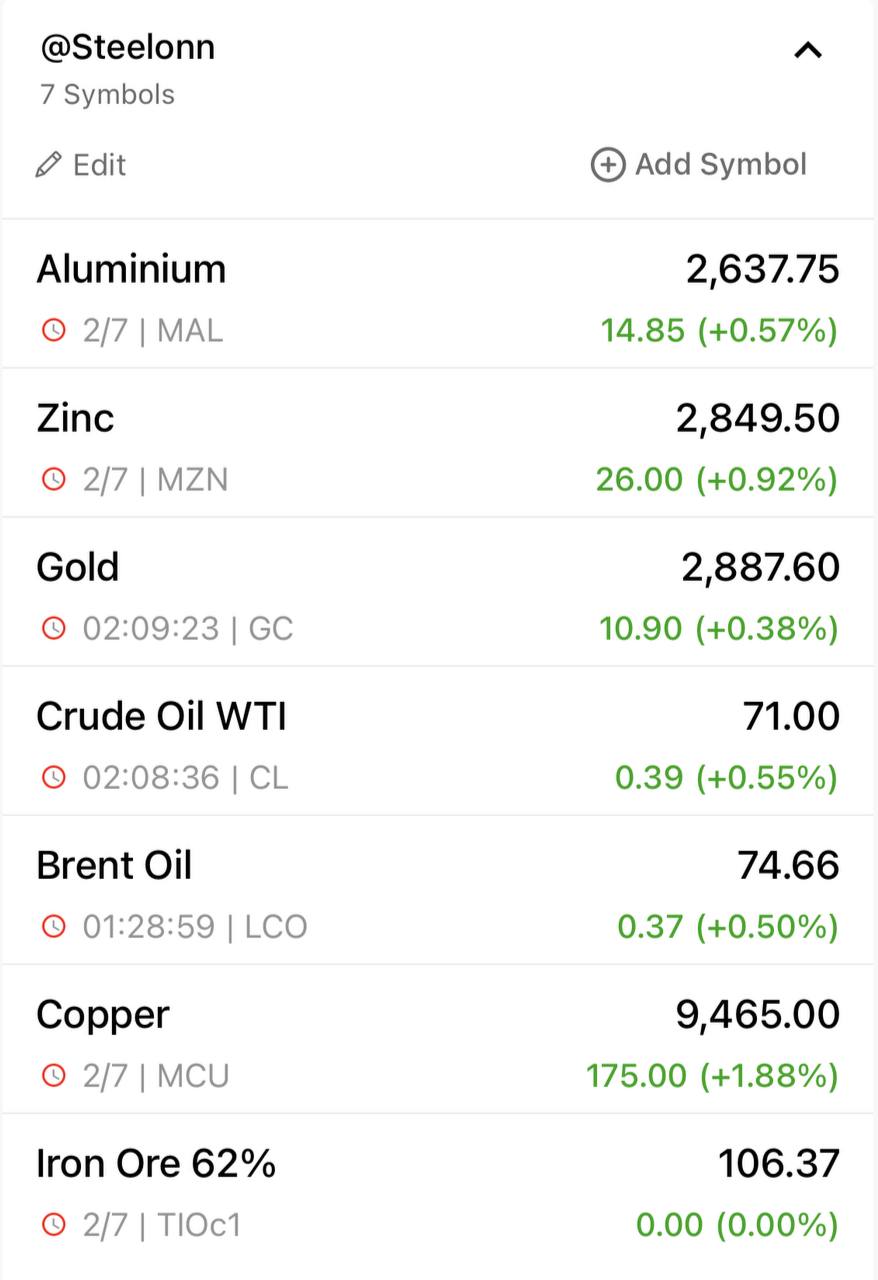Collapse the @Steelonn watchlist chevron
The width and height of the screenshot is (878, 1280).
pyautogui.click(x=807, y=50)
